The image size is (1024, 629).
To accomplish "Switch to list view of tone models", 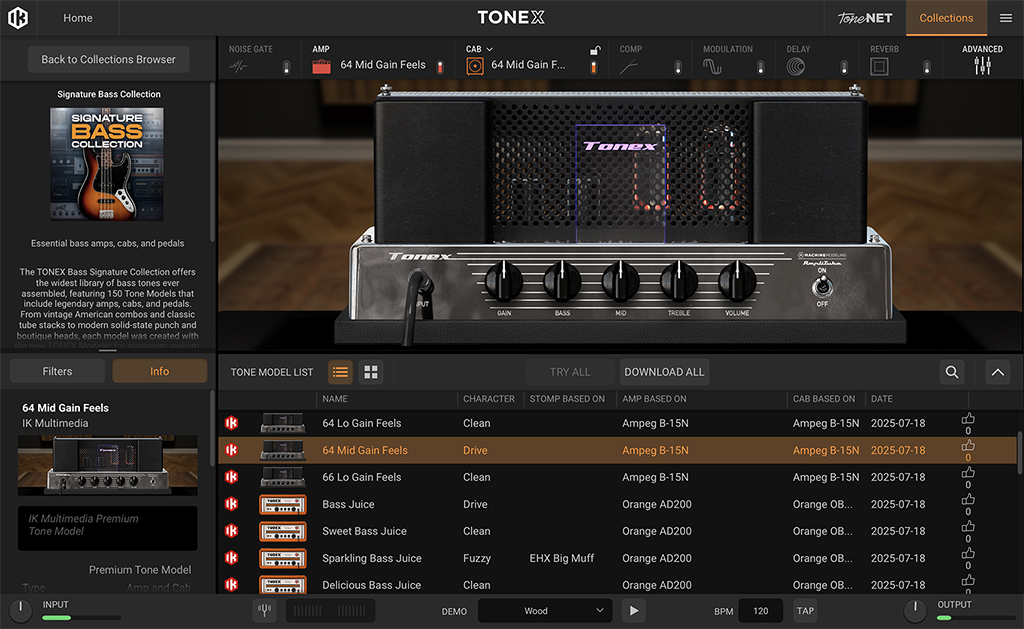I will (x=340, y=372).
